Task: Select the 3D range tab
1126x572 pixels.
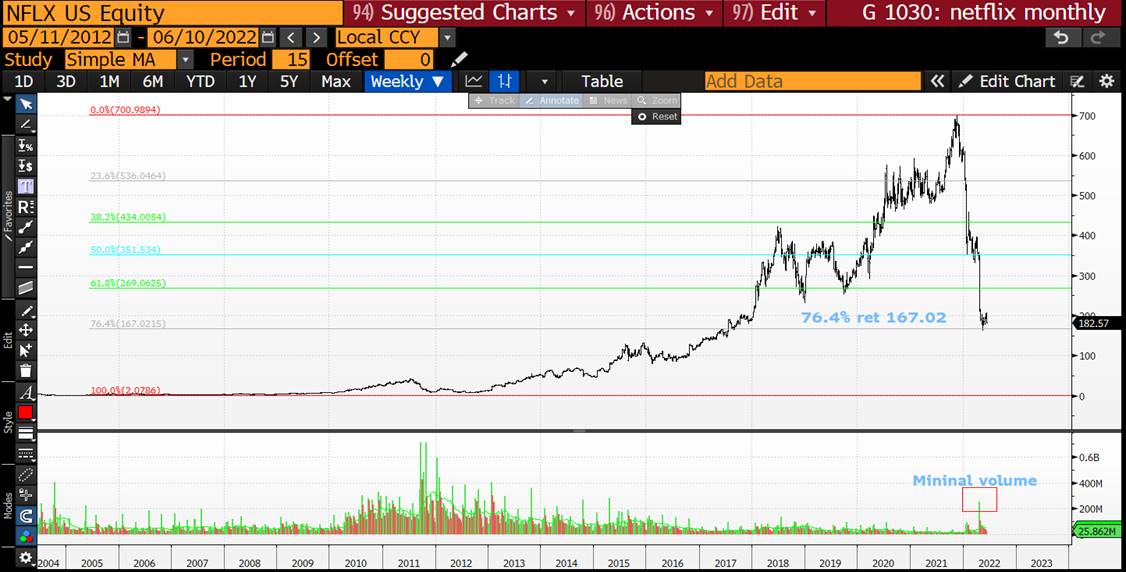Action: tap(66, 82)
